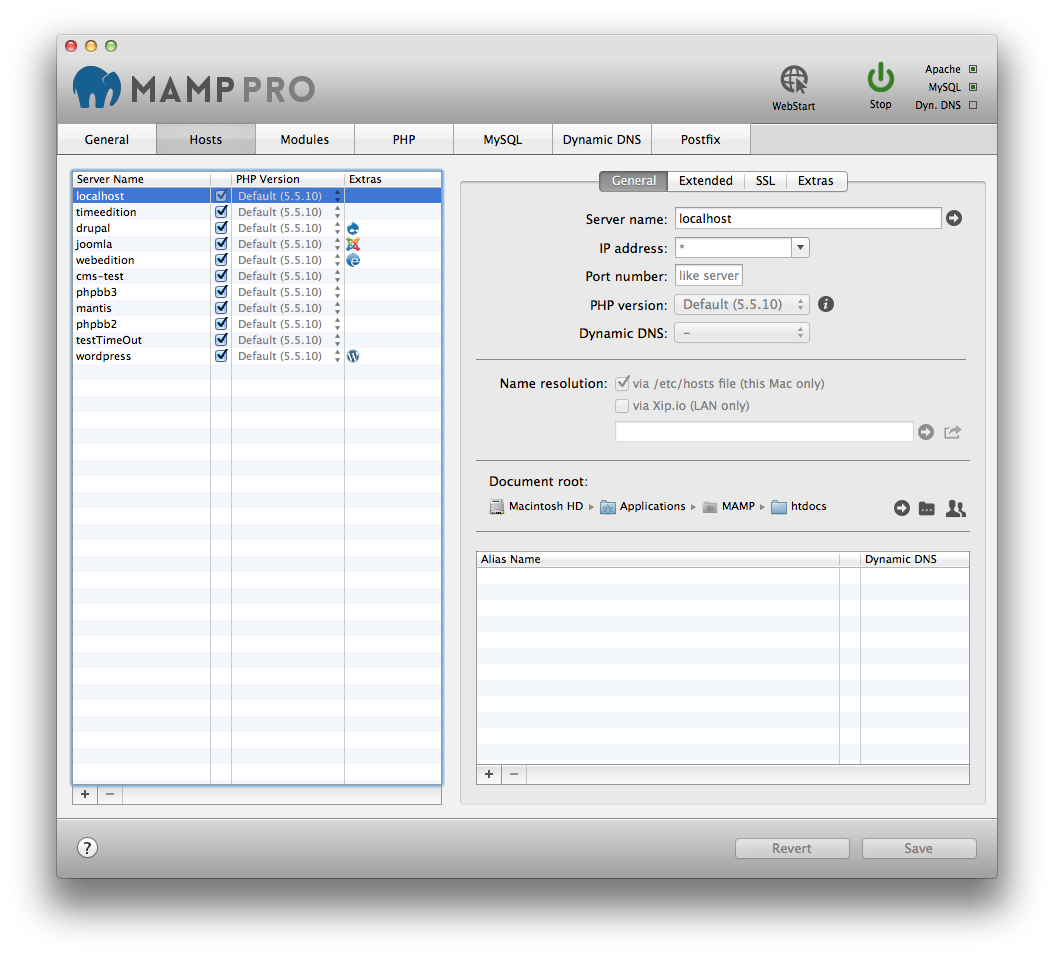Sort by Server Name column header
The height and width of the screenshot is (957, 1054).
(x=141, y=179)
